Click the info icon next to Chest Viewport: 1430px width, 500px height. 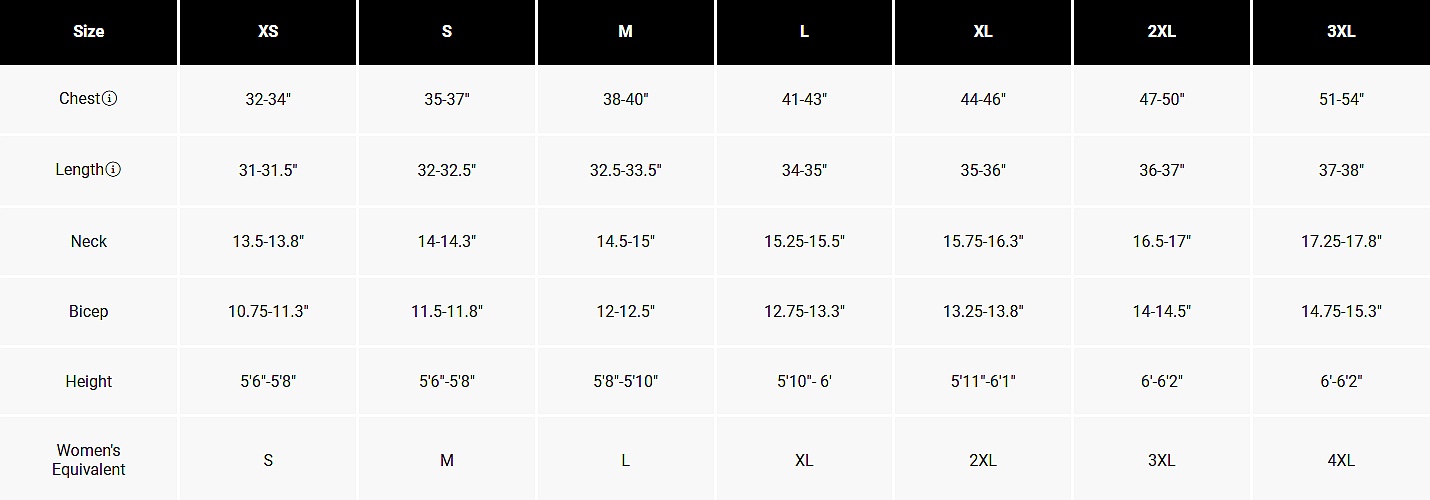point(110,99)
